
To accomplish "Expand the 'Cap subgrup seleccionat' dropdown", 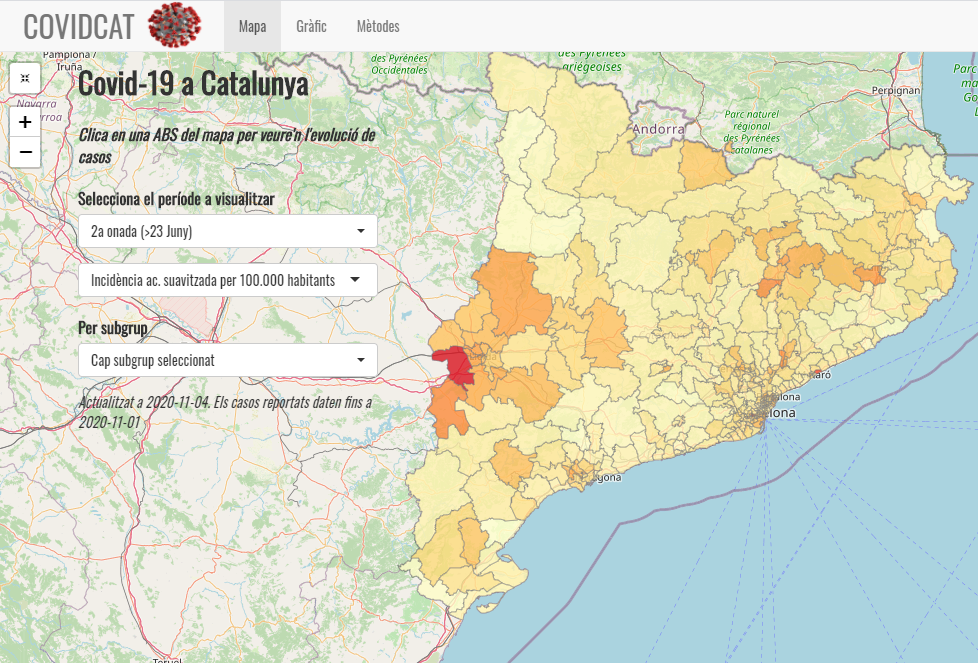I will click(227, 360).
